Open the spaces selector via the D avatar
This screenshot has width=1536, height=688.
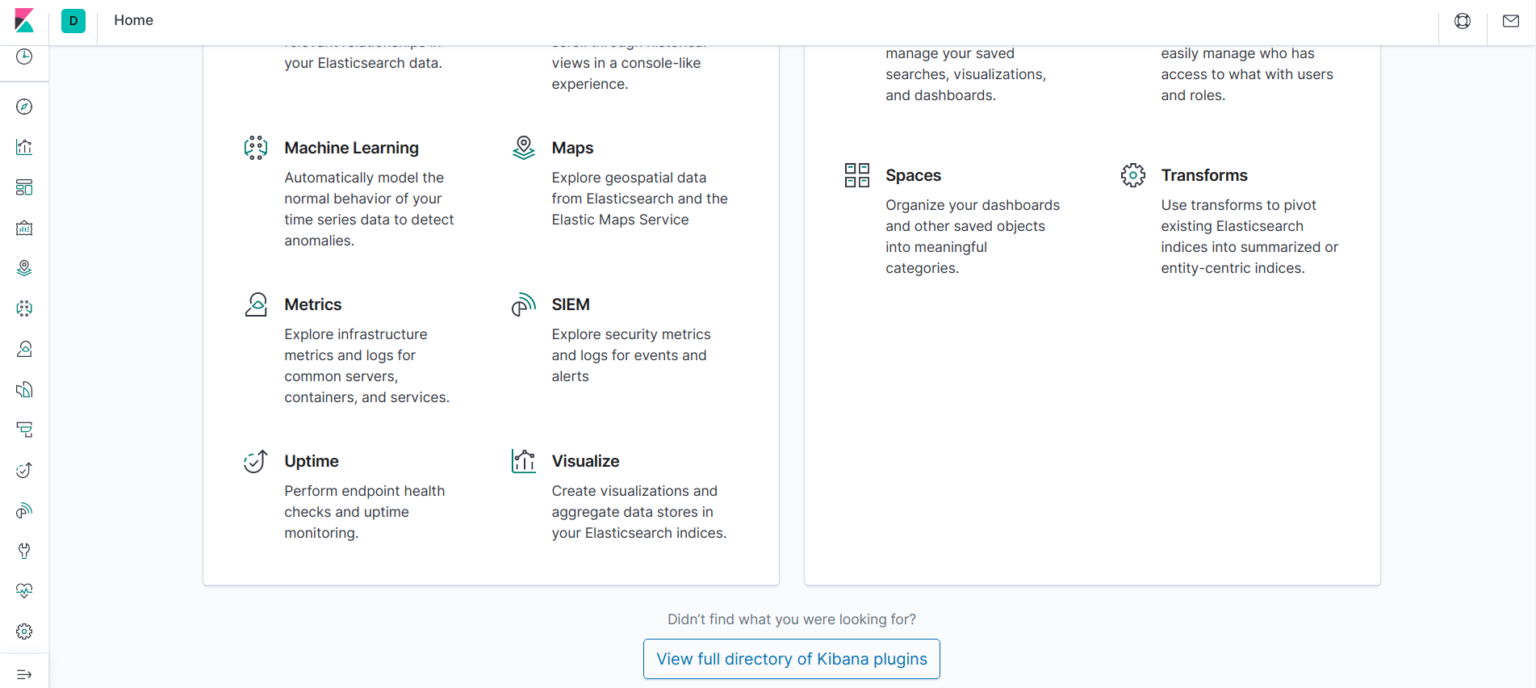(x=72, y=20)
